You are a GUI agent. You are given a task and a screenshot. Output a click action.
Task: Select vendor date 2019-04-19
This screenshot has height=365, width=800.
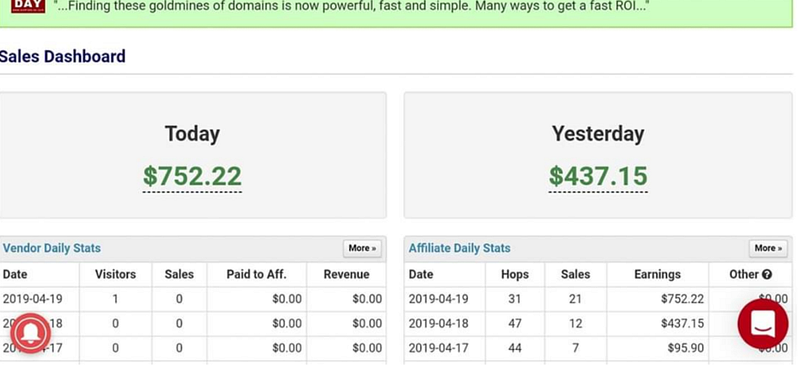coord(33,299)
